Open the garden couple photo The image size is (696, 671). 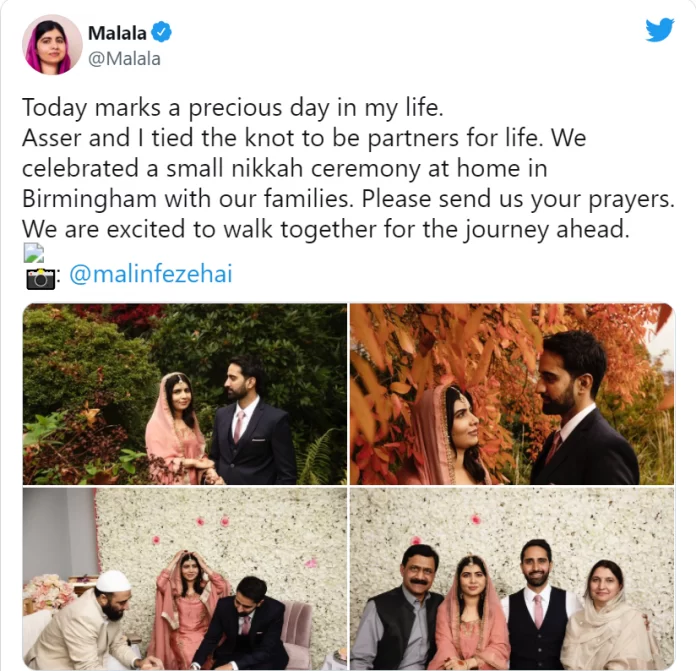pos(185,394)
